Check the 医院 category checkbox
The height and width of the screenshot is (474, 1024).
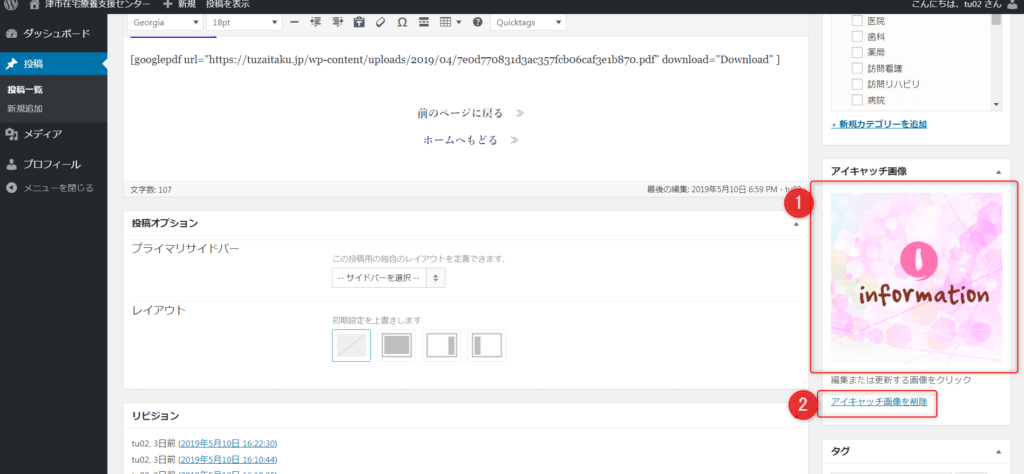coord(857,21)
